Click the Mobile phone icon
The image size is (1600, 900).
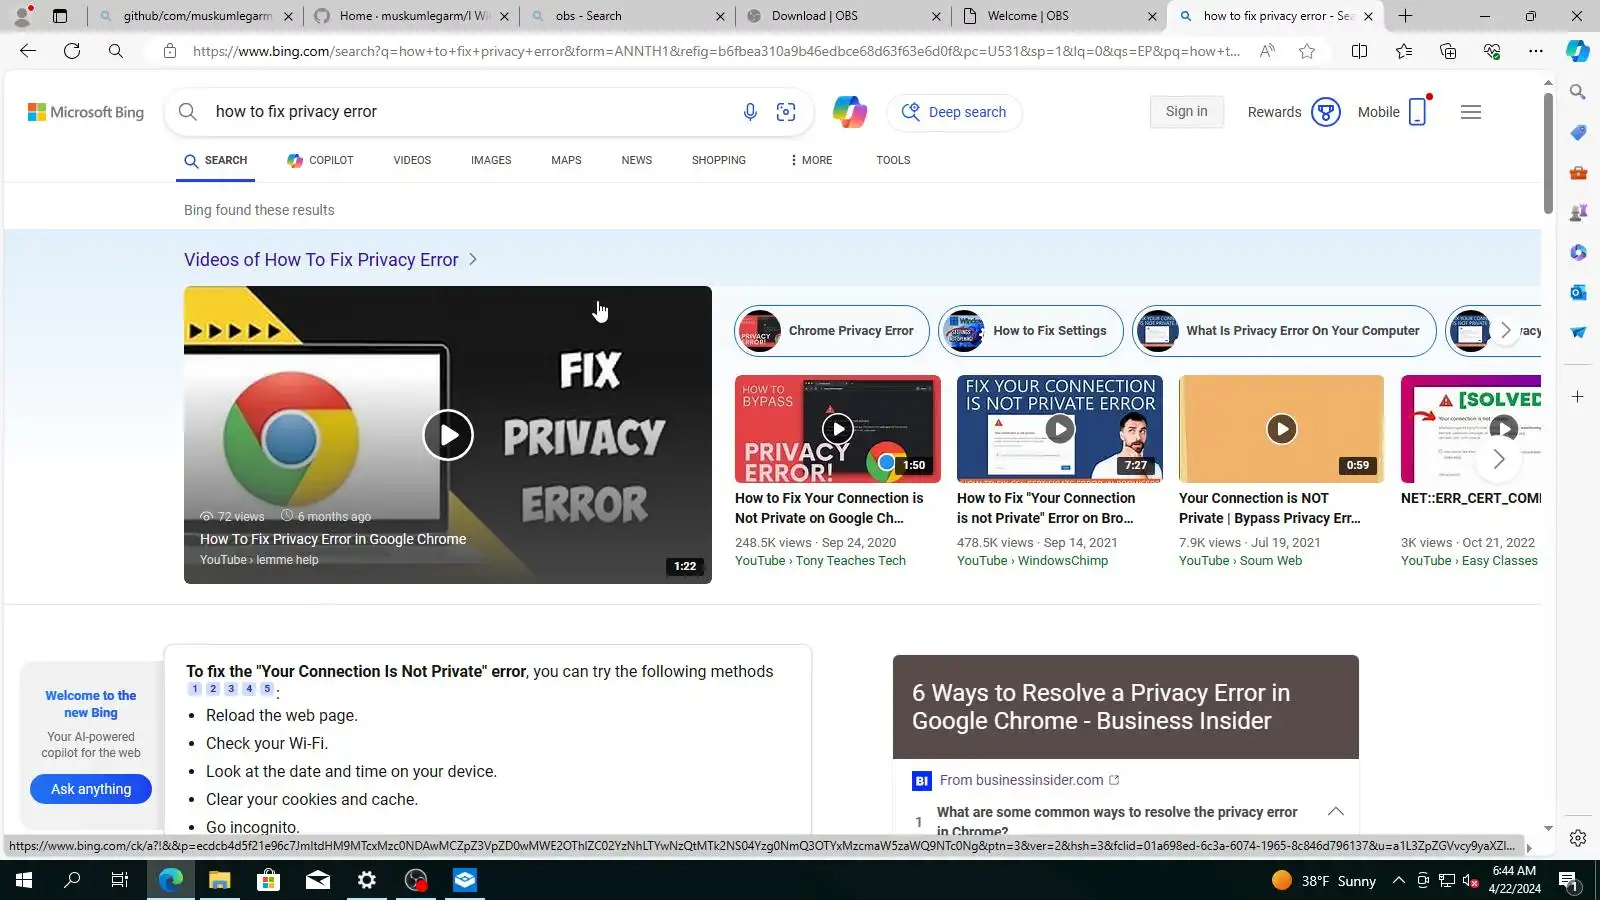[1418, 112]
